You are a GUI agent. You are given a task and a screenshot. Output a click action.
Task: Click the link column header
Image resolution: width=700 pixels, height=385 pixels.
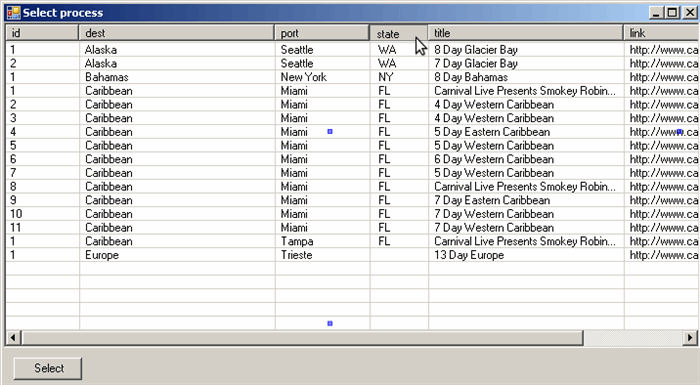click(662, 33)
